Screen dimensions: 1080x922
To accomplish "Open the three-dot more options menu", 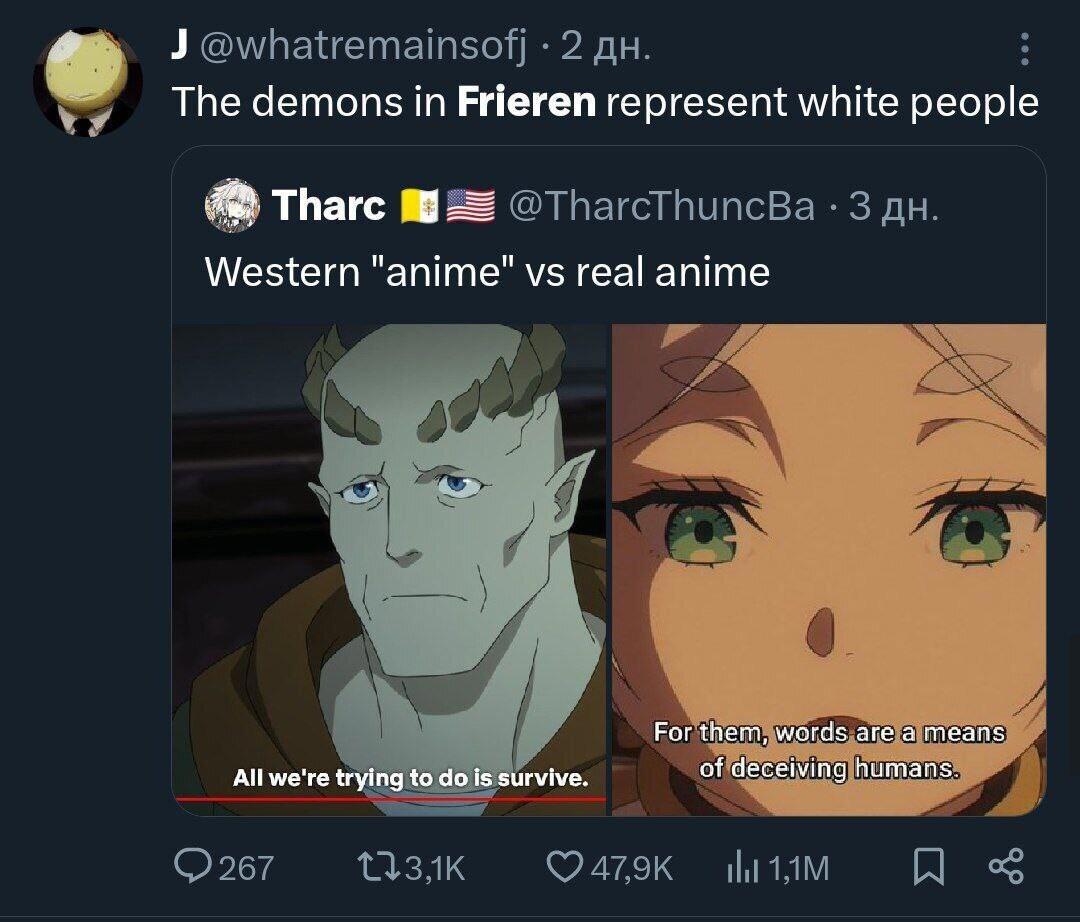I will click(1025, 49).
